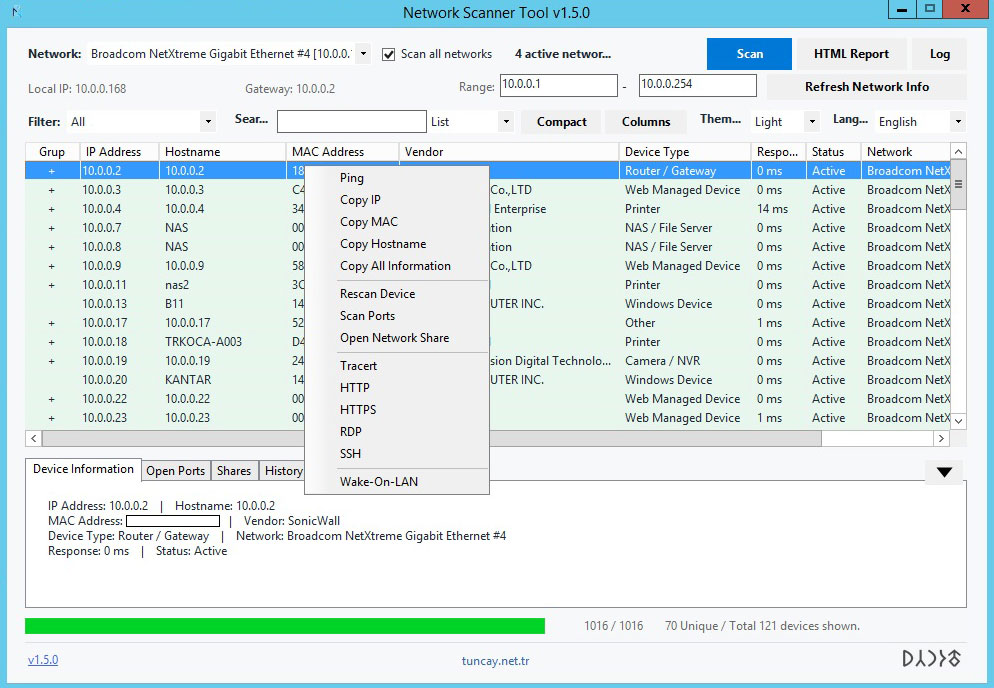The image size is (994, 688).
Task: Sort by Hostname column header
Action: coord(223,152)
